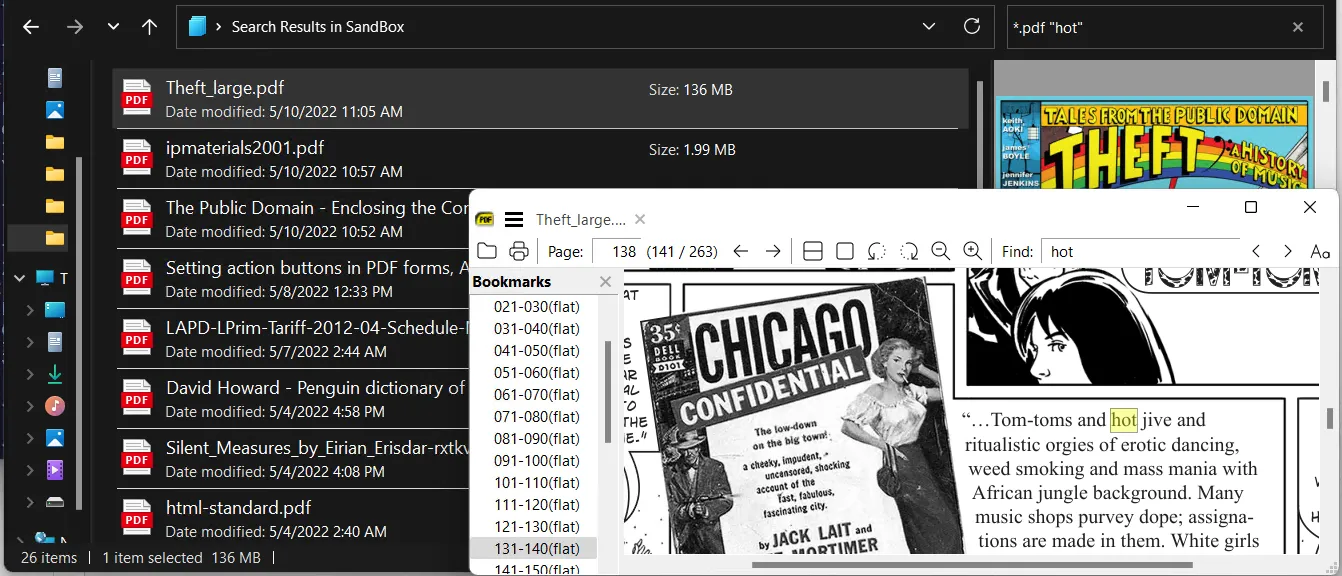Find next match of 'hot'
Viewport: 1342px width, 576px height.
coord(1288,251)
